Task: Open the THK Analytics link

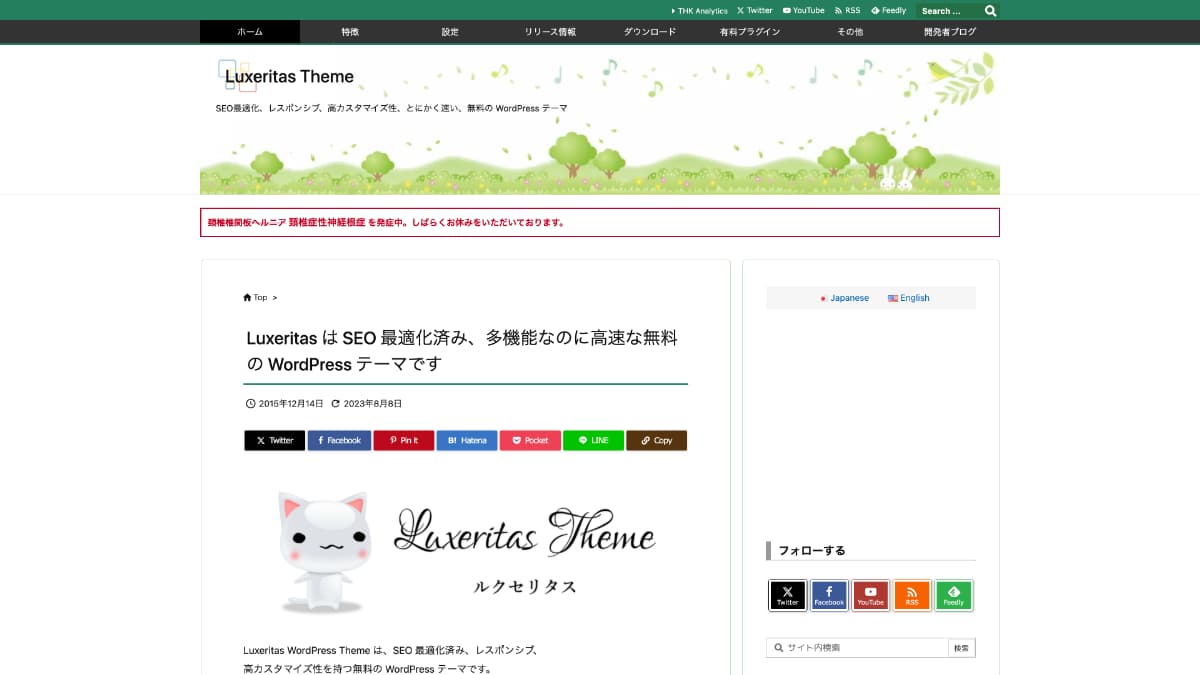Action: (x=699, y=11)
